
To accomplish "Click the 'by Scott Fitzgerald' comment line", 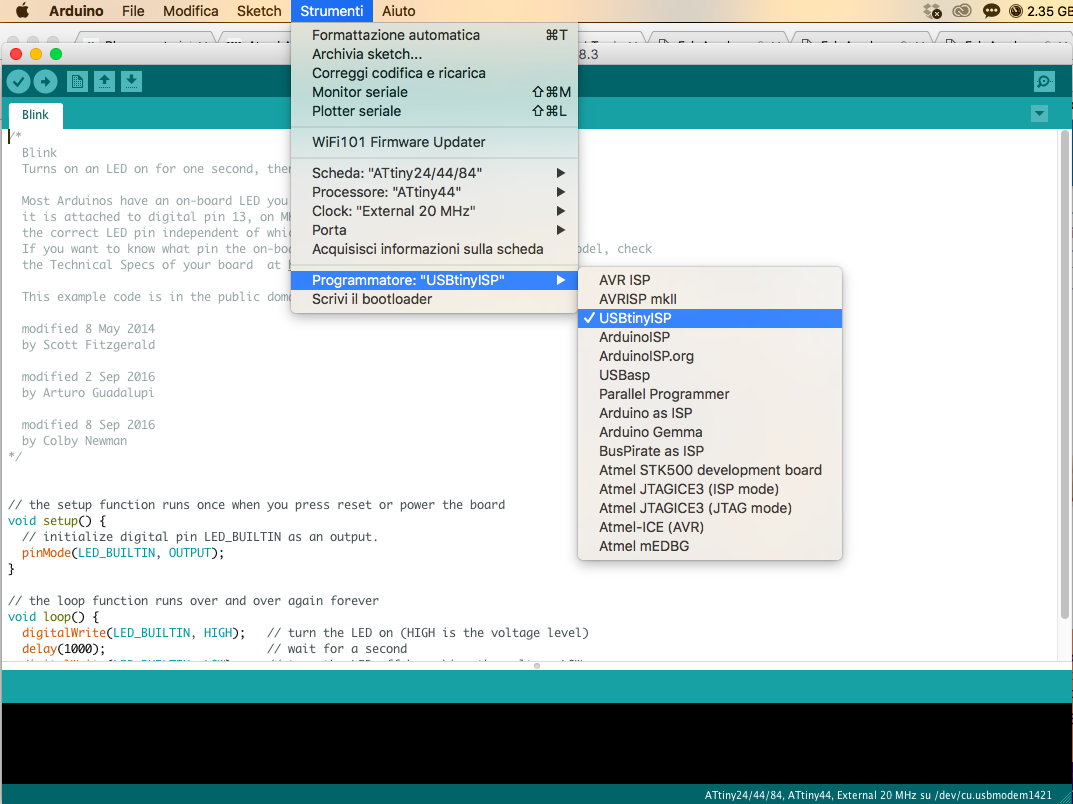I will (x=88, y=345).
